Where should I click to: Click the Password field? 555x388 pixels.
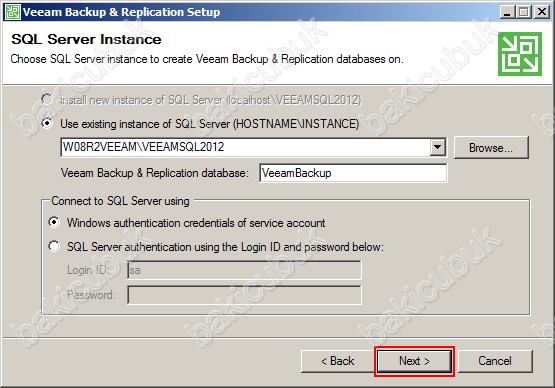pos(244,295)
